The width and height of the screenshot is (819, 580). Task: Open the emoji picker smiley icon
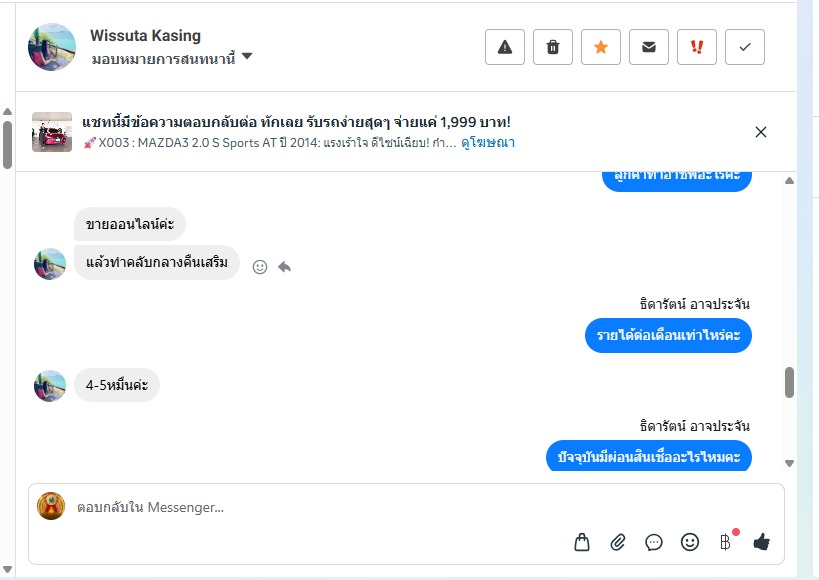point(690,542)
